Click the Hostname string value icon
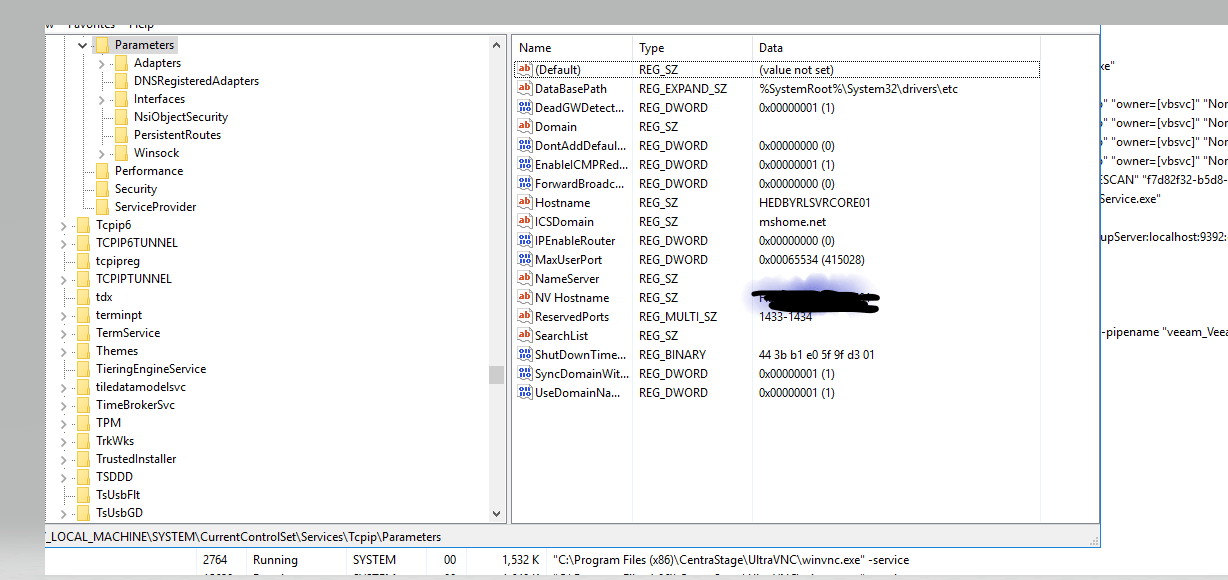Screen dimensions: 1228x580 [x=525, y=203]
